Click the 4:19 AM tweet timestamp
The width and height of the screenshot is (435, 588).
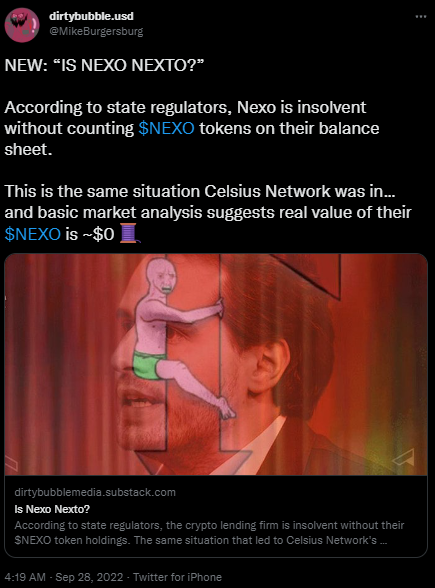click(25, 577)
